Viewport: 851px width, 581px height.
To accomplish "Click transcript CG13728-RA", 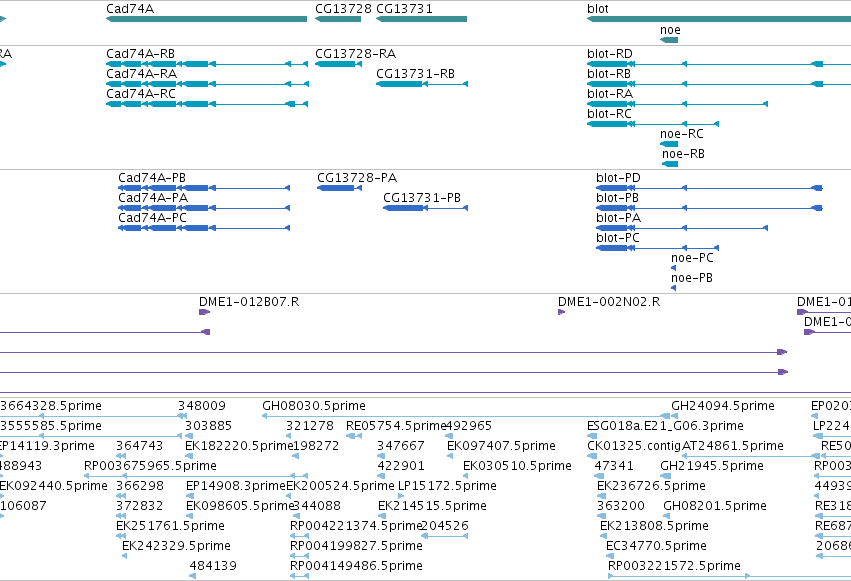I will click(355, 54).
